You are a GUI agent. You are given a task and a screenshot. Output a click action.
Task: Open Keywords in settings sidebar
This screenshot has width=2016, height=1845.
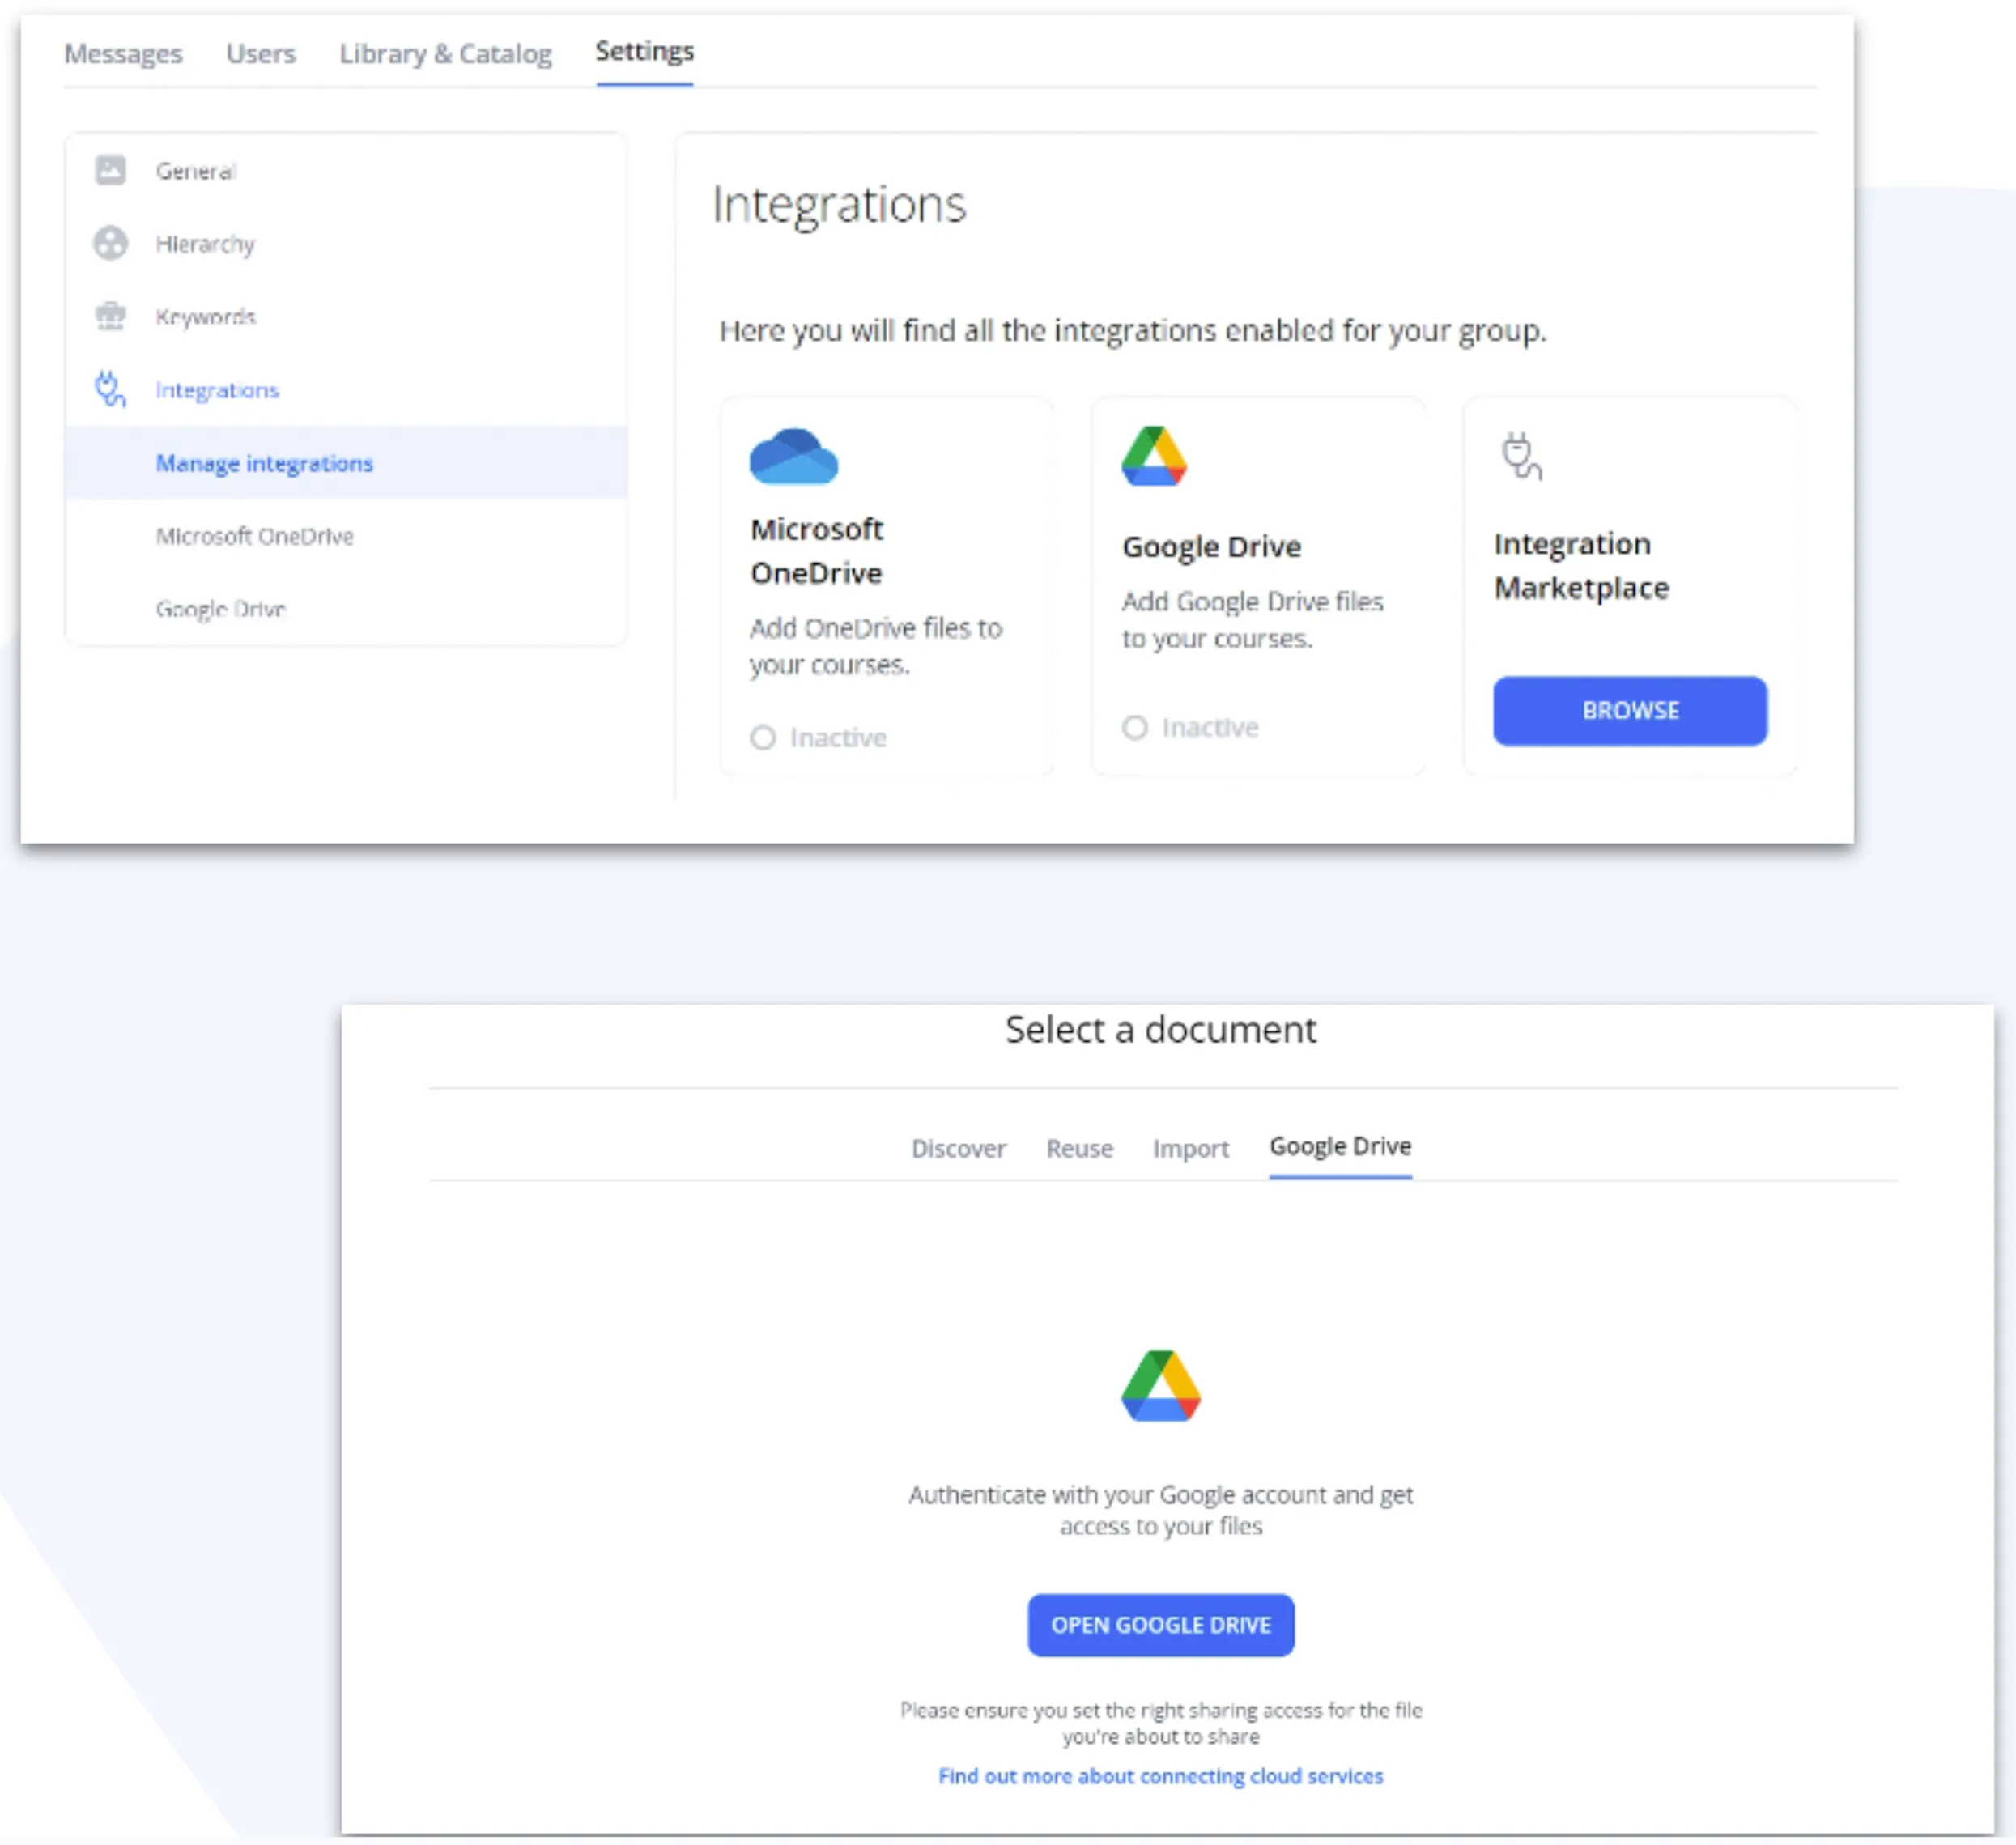coord(206,317)
